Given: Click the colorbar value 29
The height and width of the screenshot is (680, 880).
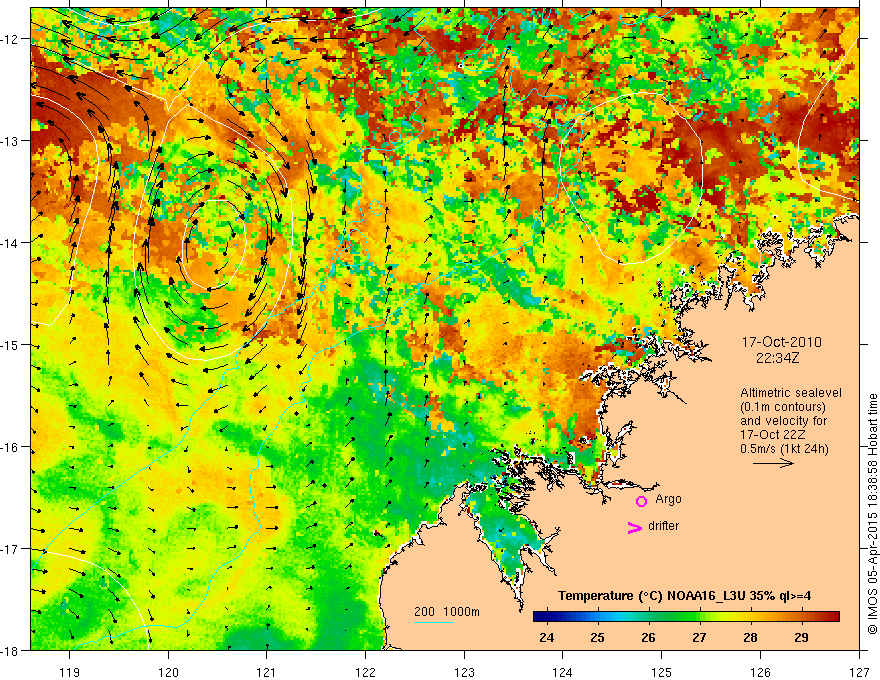Looking at the screenshot, I should tap(801, 638).
